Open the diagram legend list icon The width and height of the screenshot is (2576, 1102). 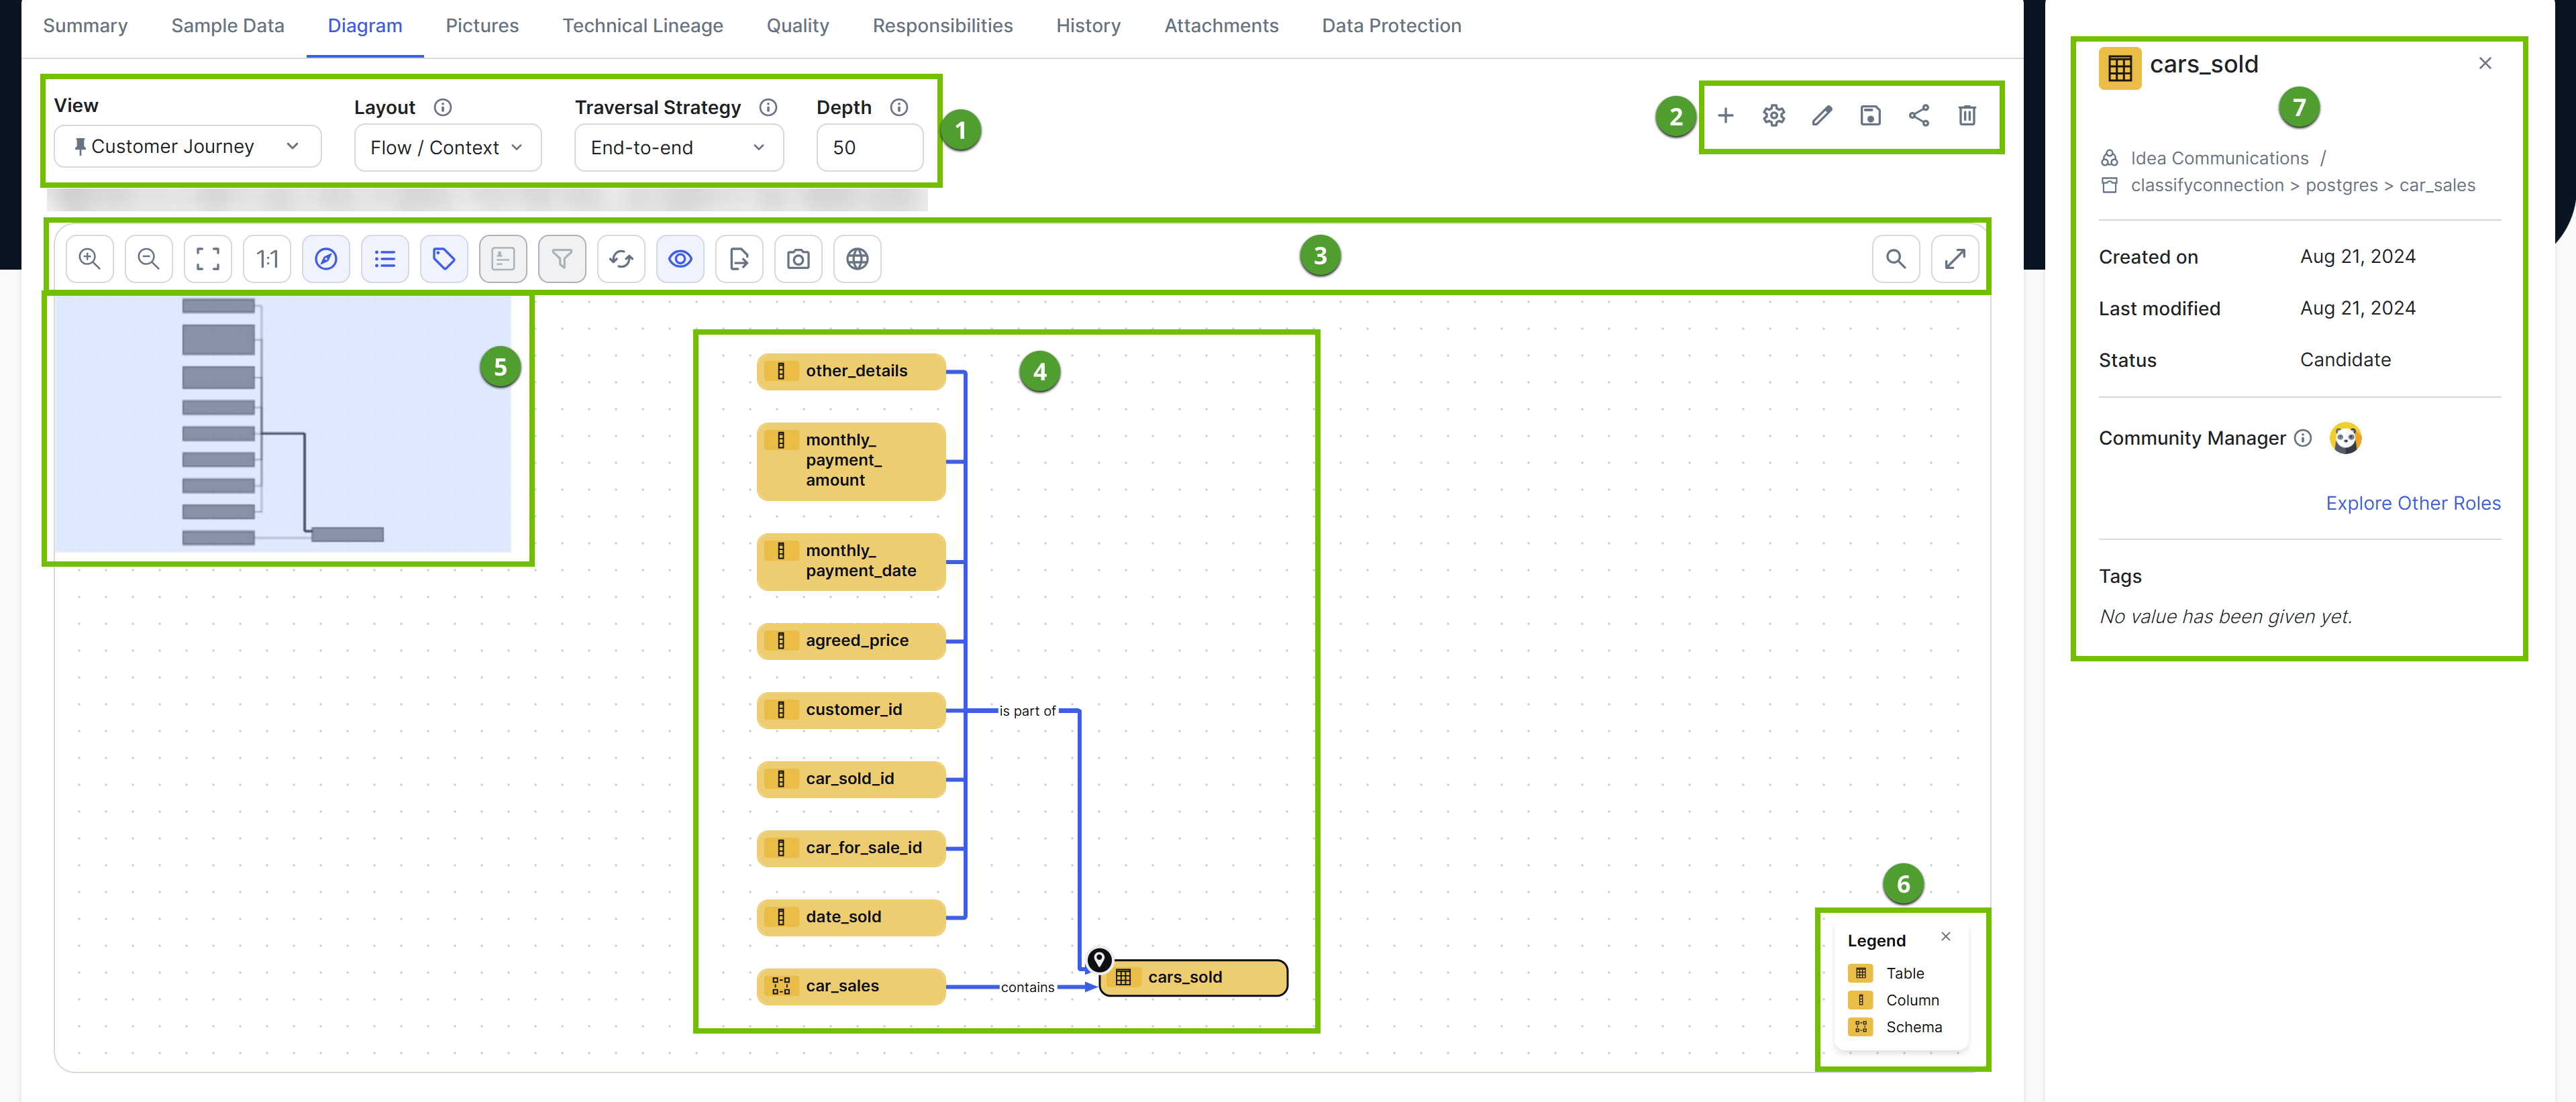pyautogui.click(x=385, y=258)
